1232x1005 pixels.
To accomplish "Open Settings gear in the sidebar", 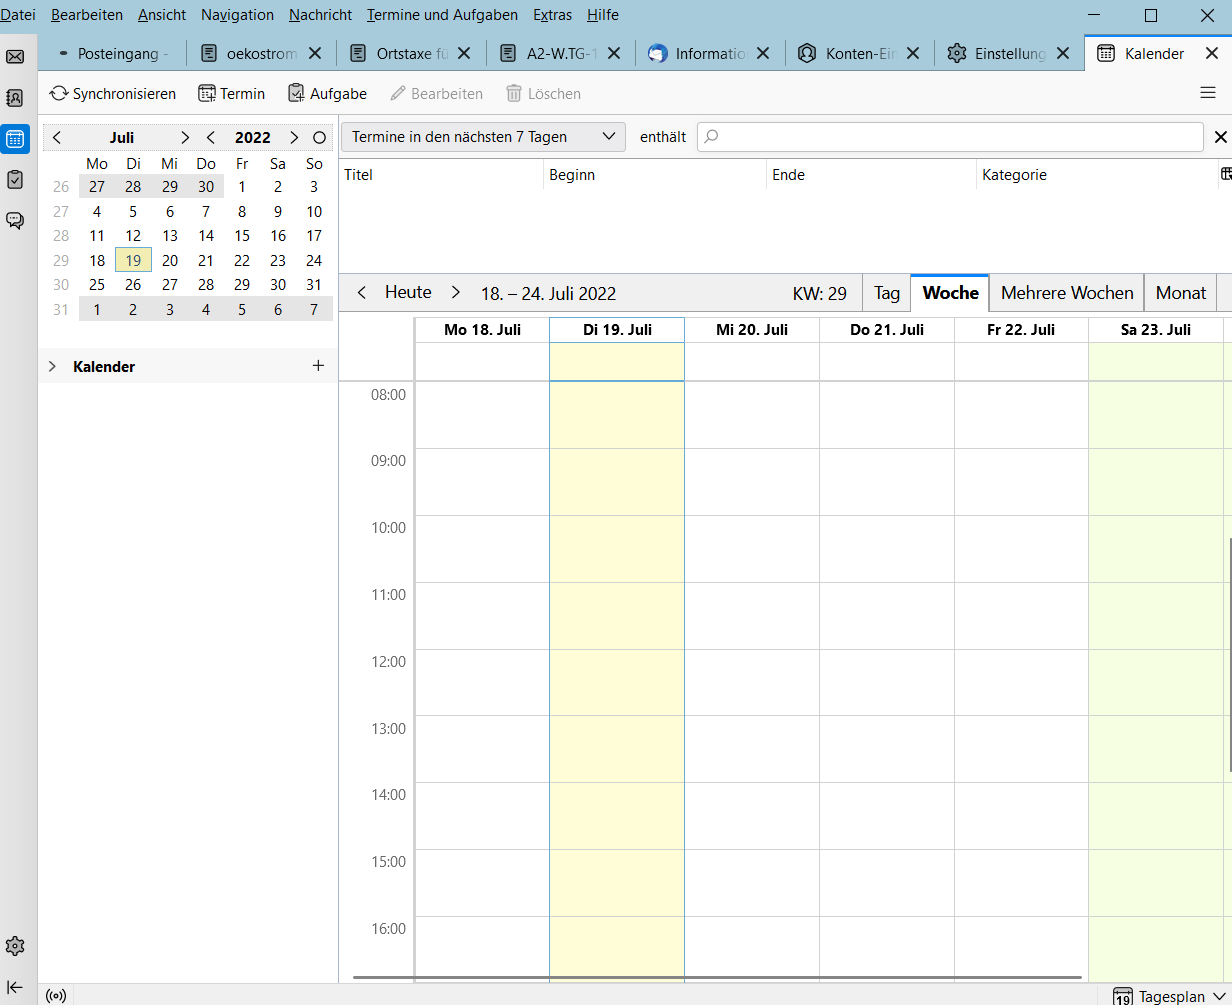I will click(x=15, y=946).
